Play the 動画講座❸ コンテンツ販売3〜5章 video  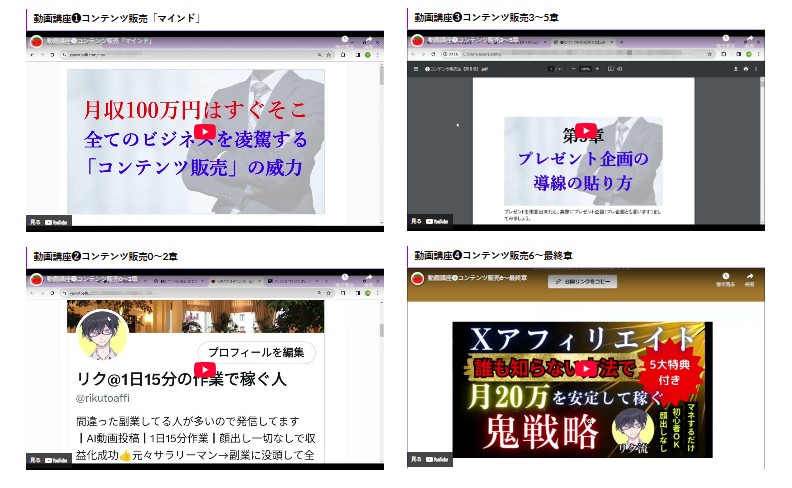[586, 131]
